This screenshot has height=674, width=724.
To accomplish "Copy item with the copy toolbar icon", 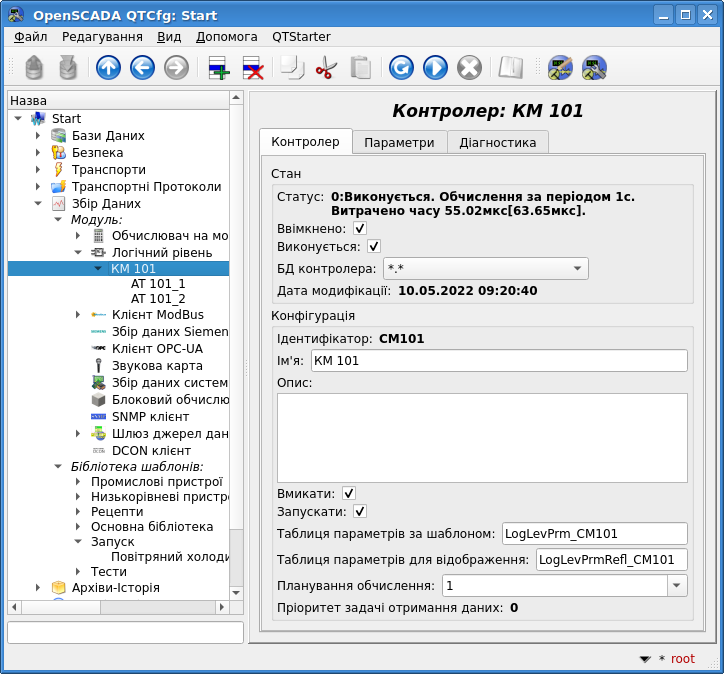I will click(x=292, y=68).
